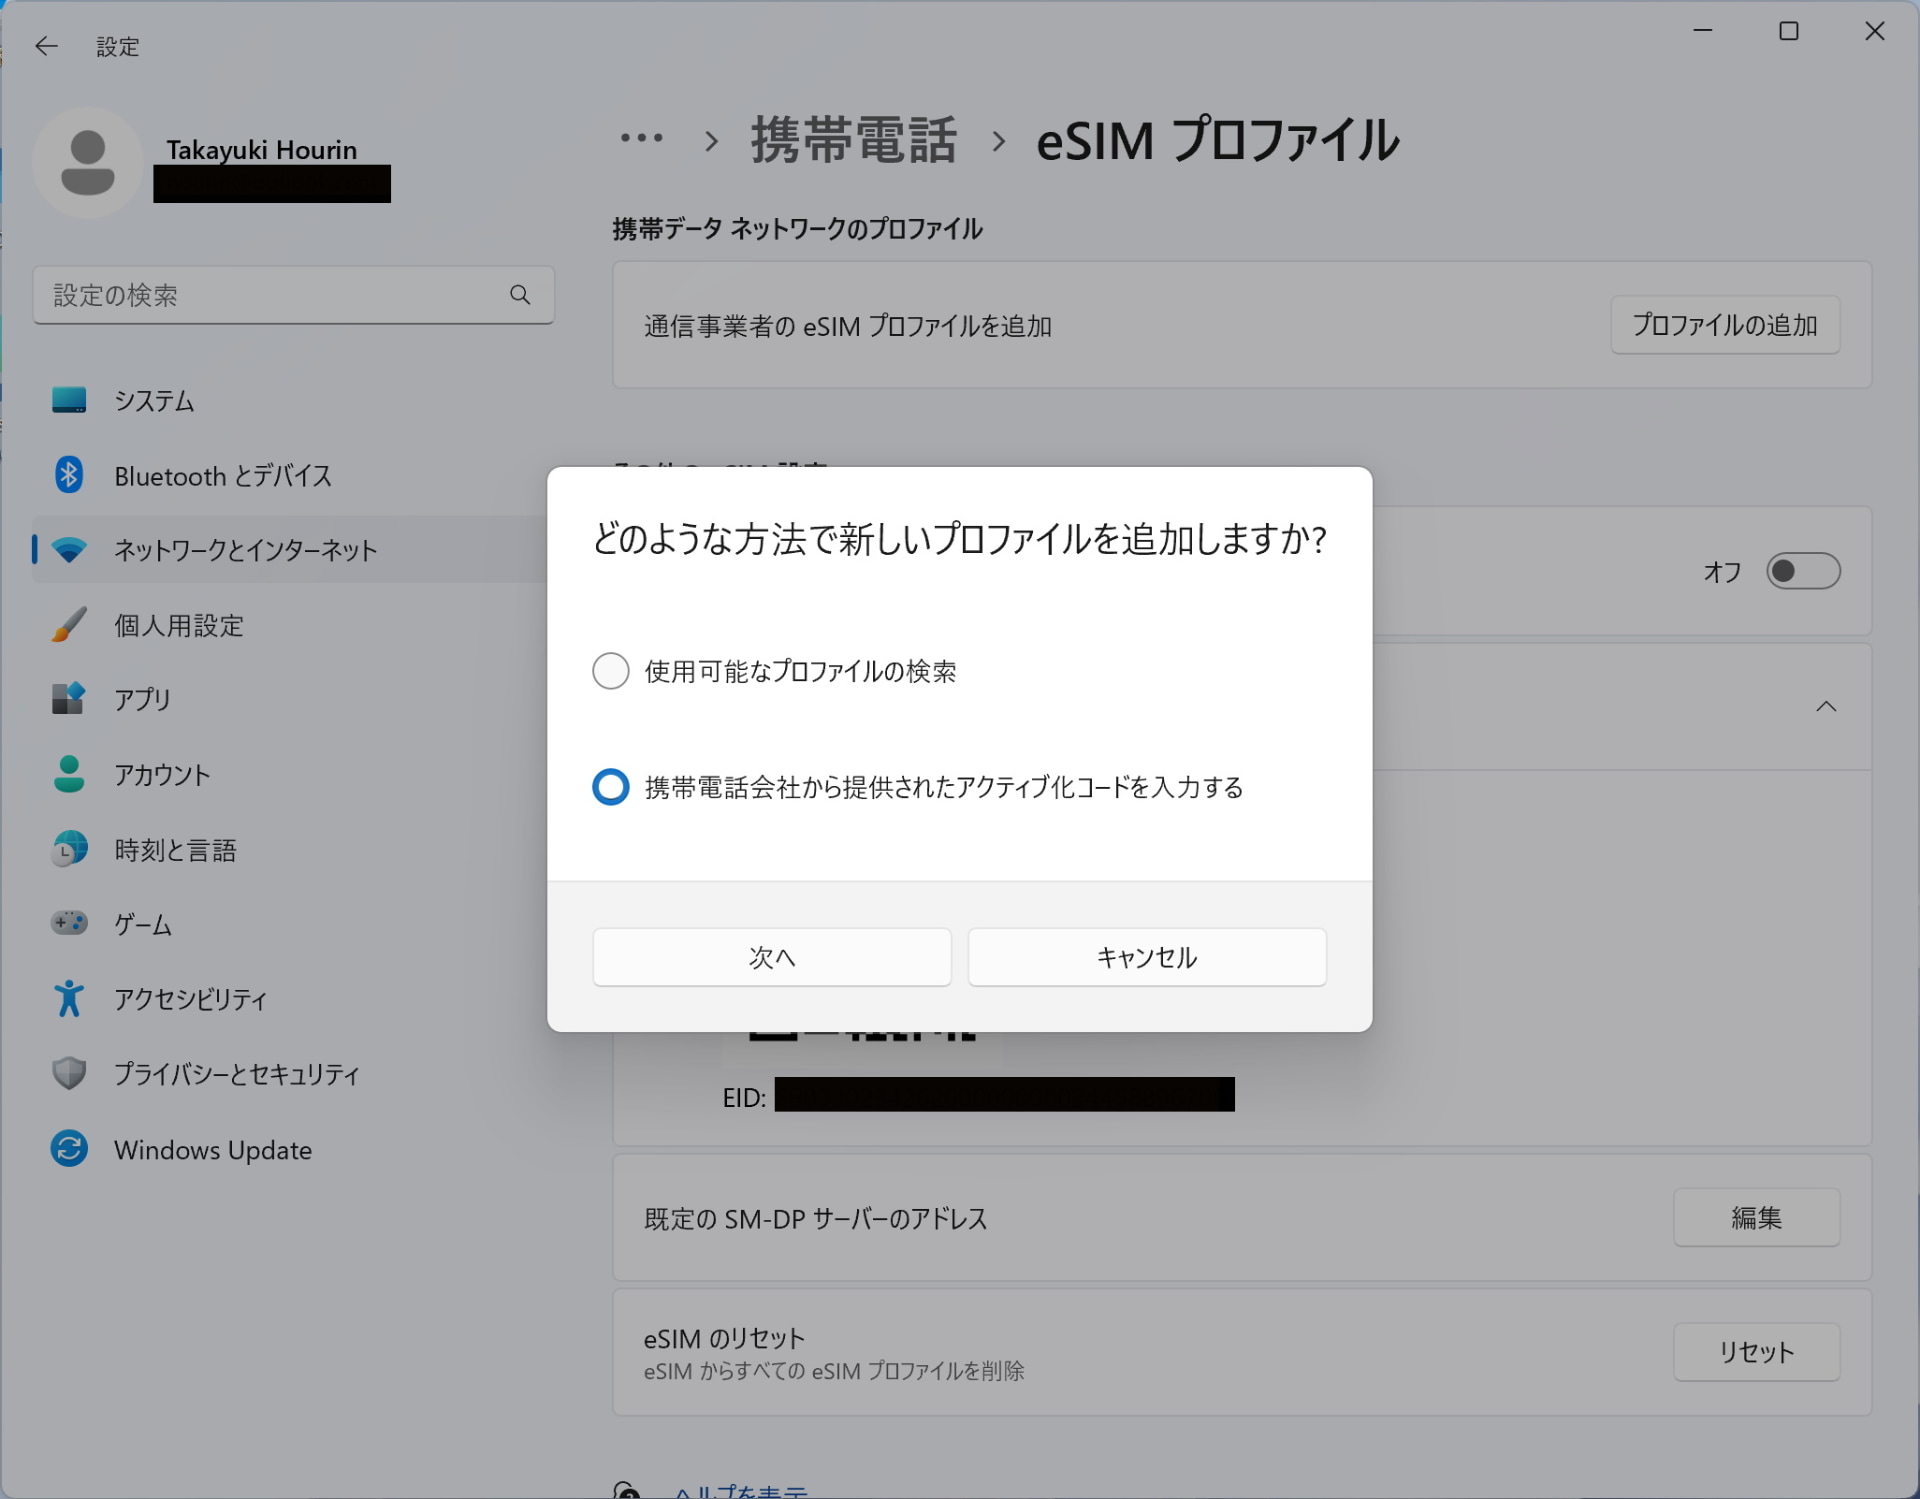This screenshot has height=1499, width=1920.
Task: Go to 携帯電話 via breadcrumb
Action: pyautogui.click(x=852, y=140)
